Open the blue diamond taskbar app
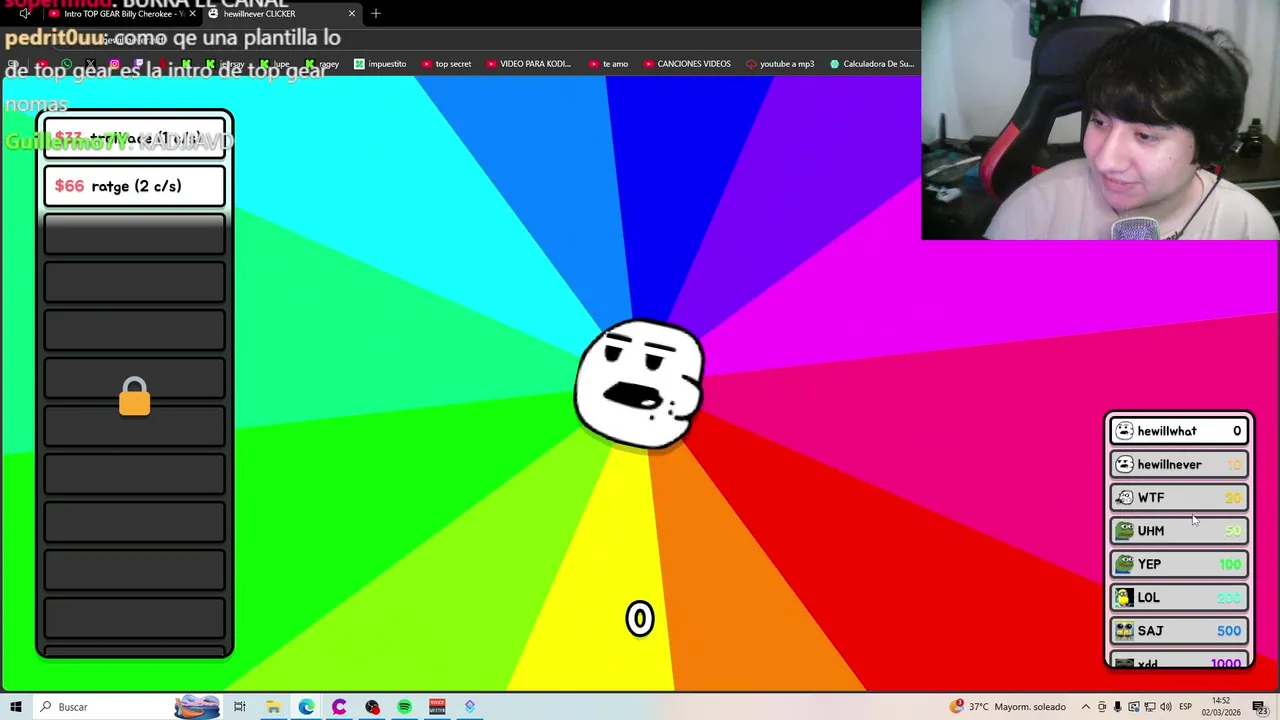The width and height of the screenshot is (1280, 720). click(470, 707)
